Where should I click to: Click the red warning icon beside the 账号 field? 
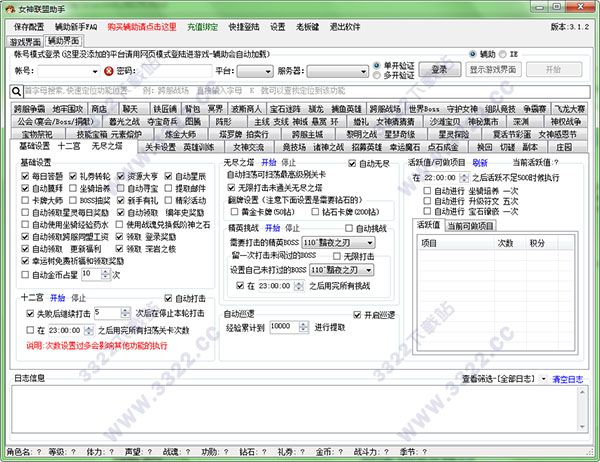tap(108, 71)
